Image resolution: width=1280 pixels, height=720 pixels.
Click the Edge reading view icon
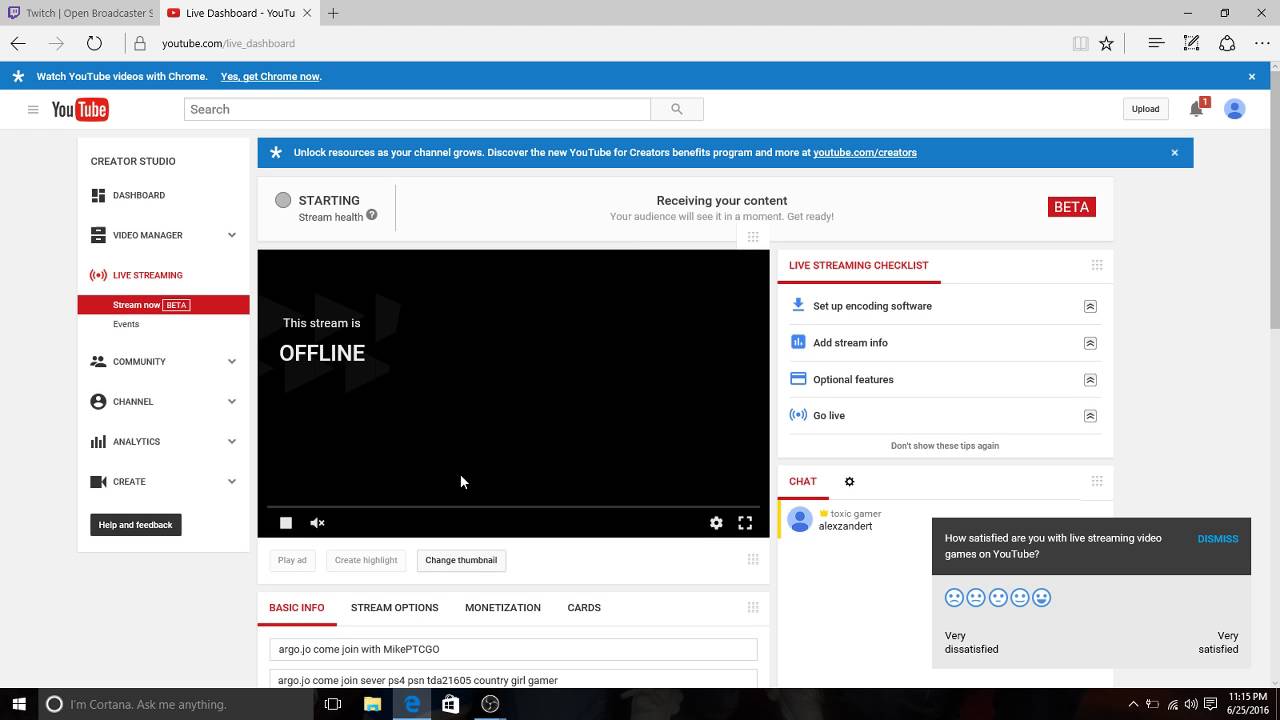click(x=1080, y=43)
